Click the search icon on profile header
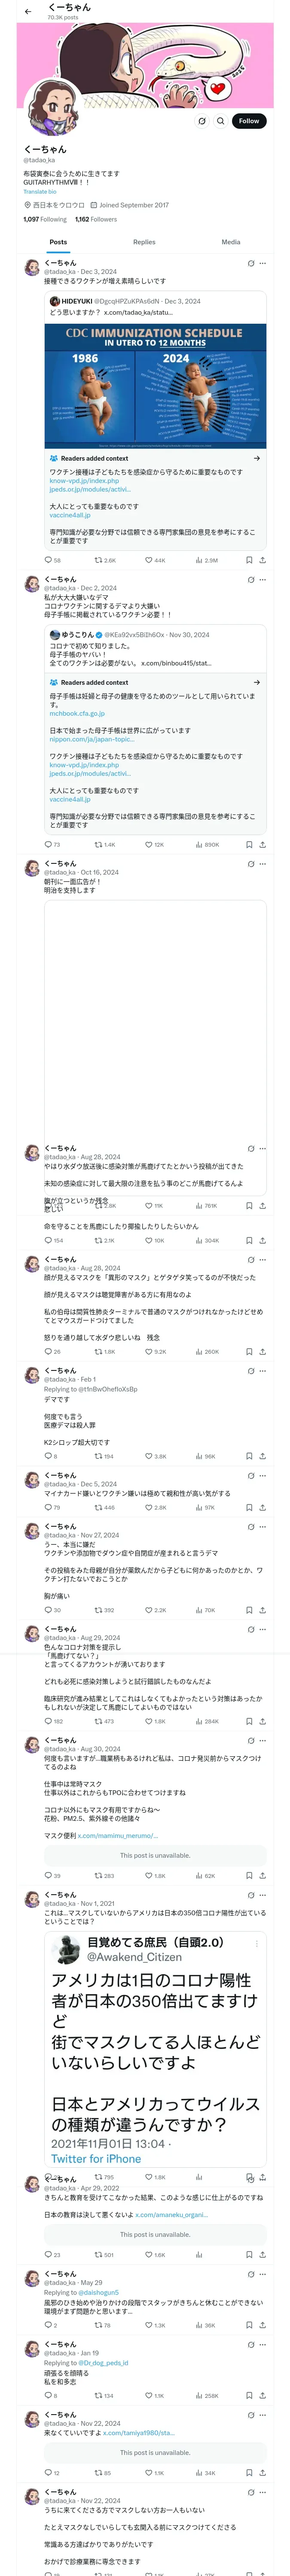290x2576 pixels. pyautogui.click(x=220, y=121)
